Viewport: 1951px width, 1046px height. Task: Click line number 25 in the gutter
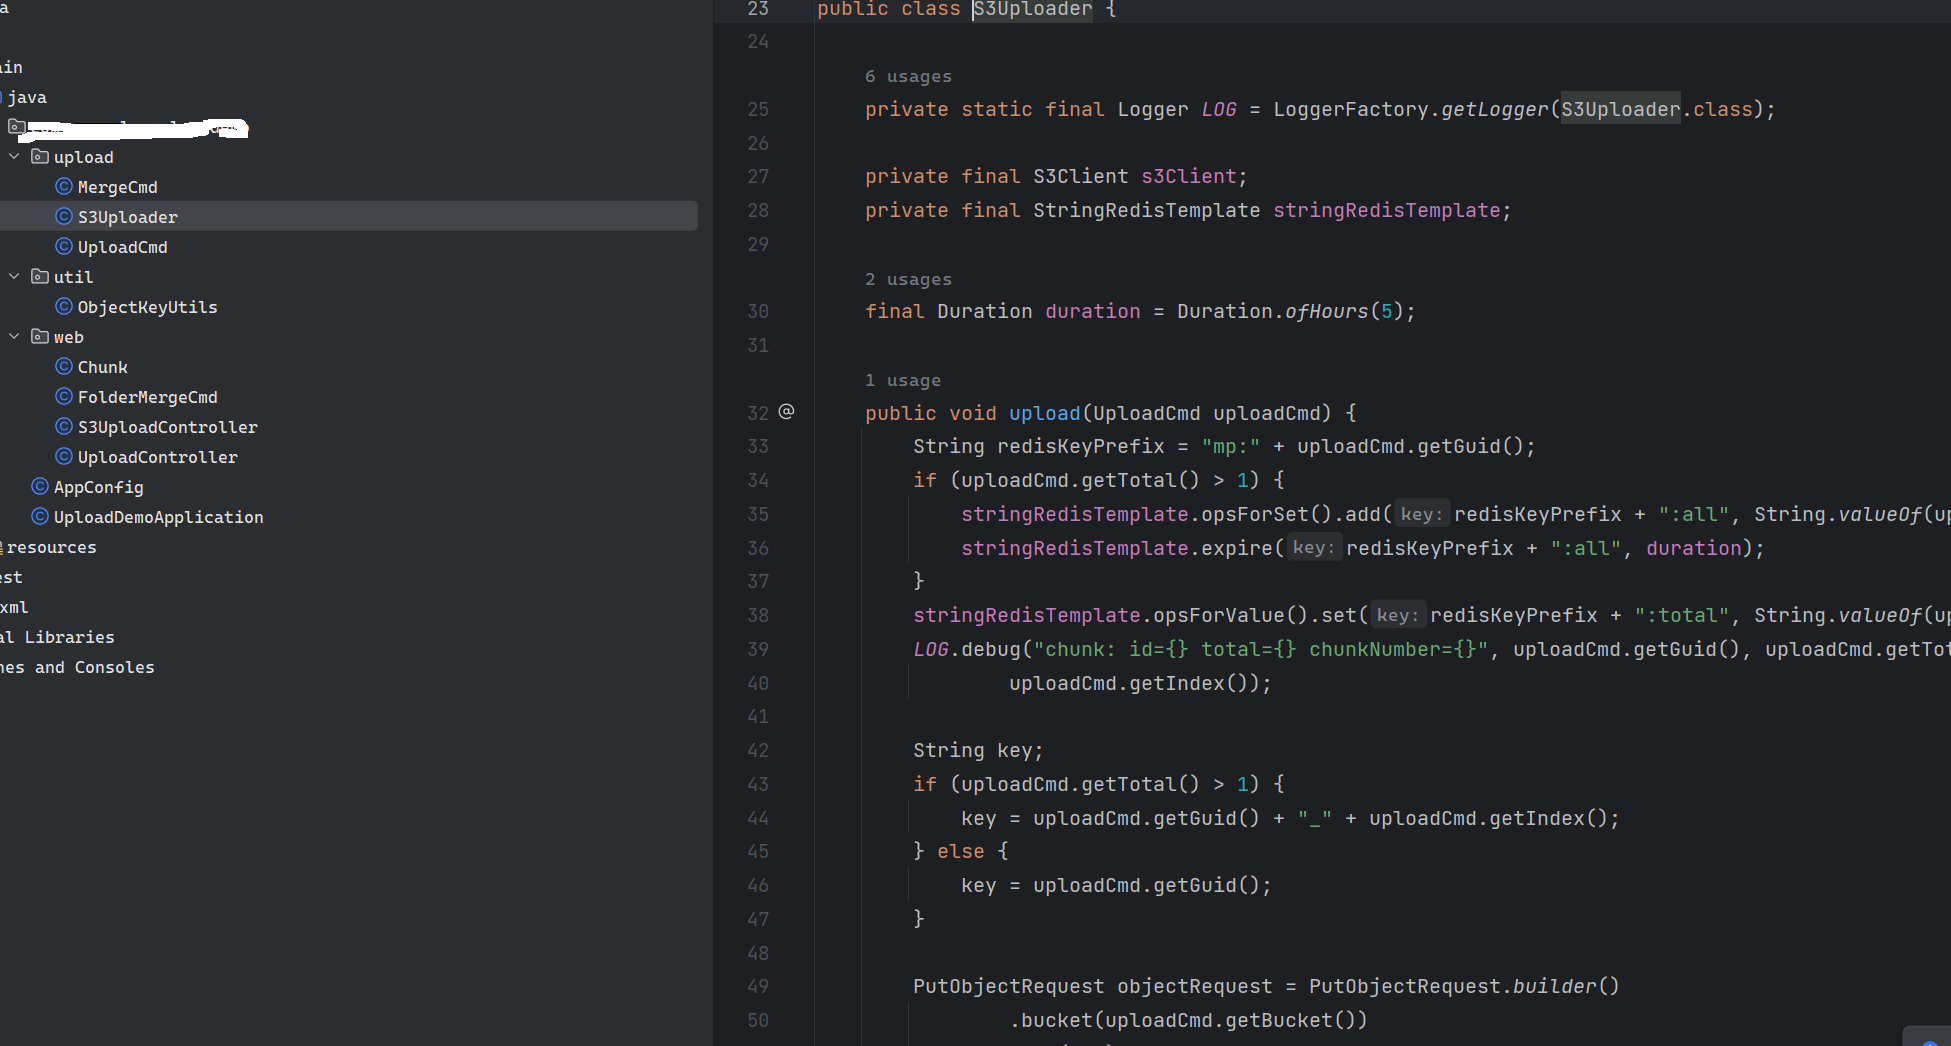(758, 110)
